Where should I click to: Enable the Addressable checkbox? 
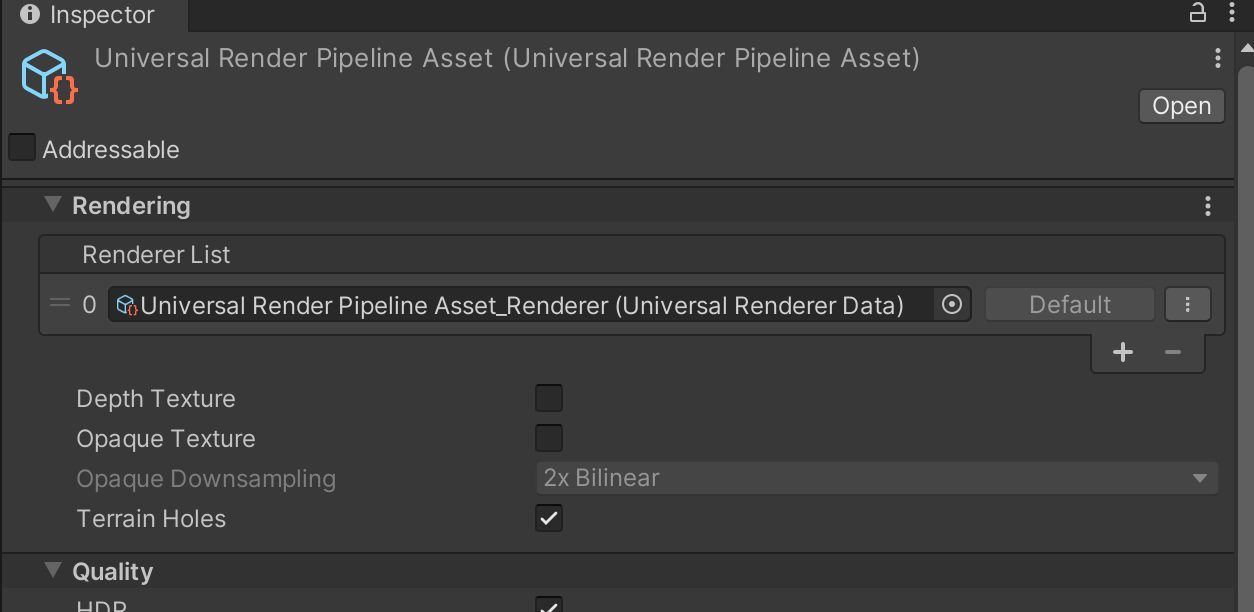(22, 148)
